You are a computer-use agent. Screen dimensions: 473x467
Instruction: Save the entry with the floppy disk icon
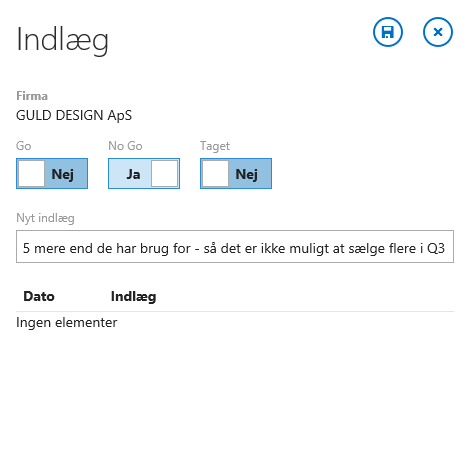coord(388,32)
